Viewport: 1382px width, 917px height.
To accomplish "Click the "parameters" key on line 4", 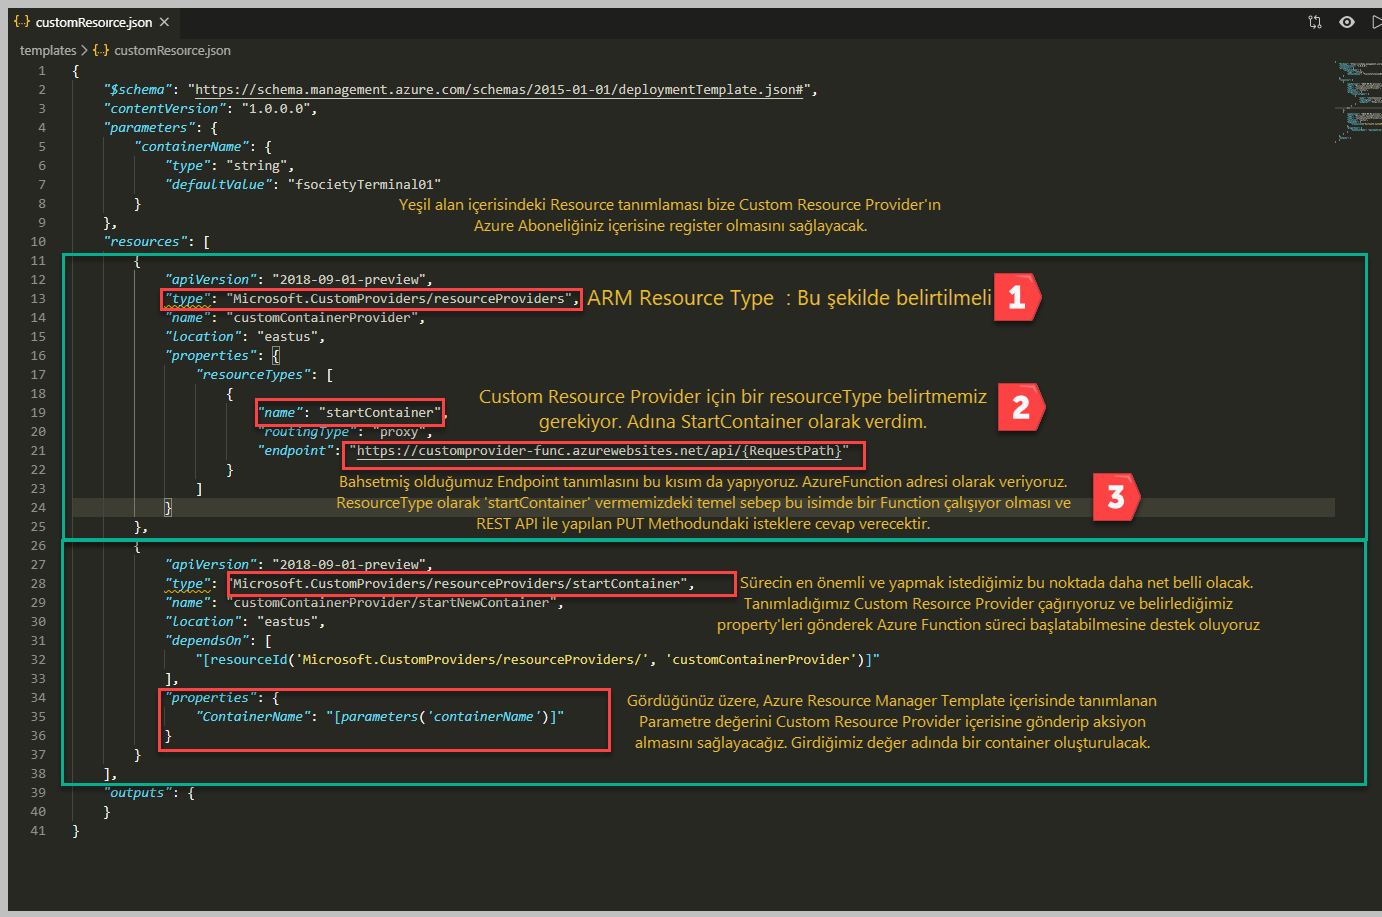I will [x=149, y=127].
